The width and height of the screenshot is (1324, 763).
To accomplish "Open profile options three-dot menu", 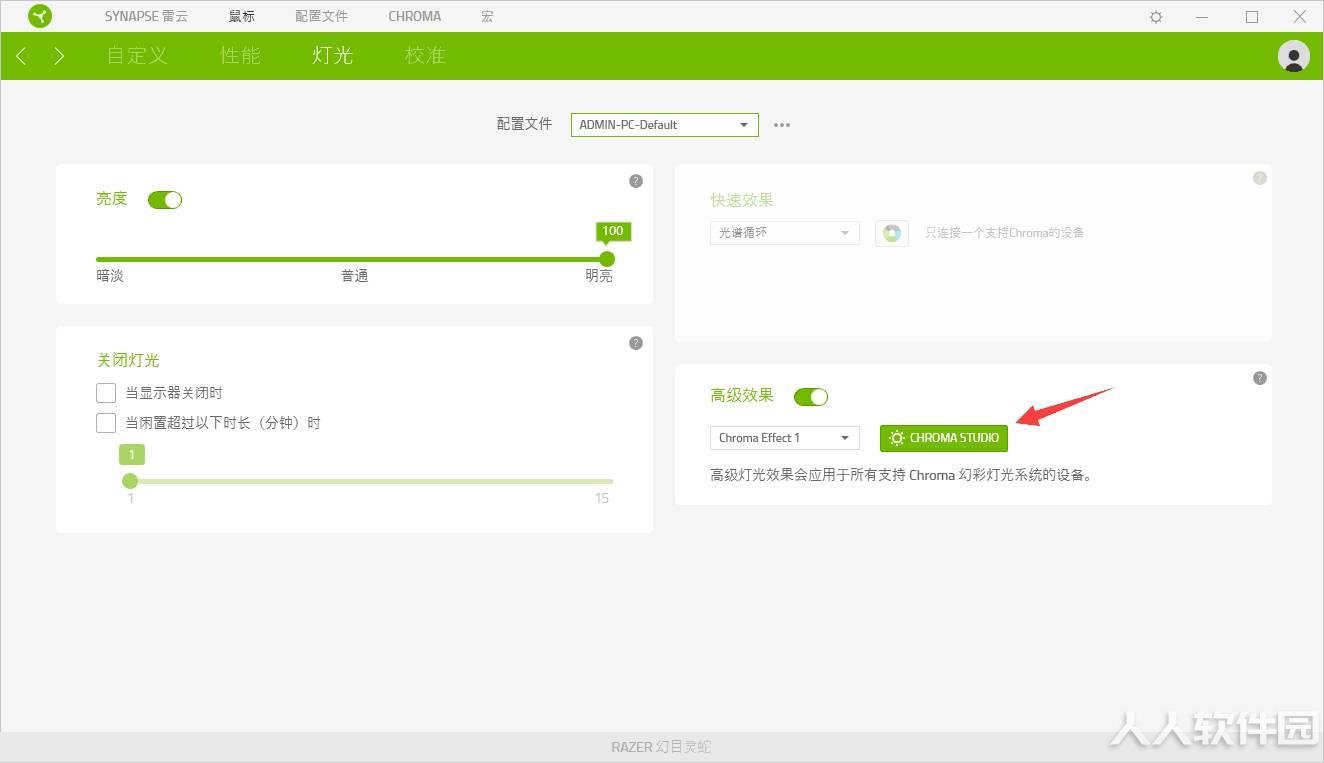I will tap(782, 125).
